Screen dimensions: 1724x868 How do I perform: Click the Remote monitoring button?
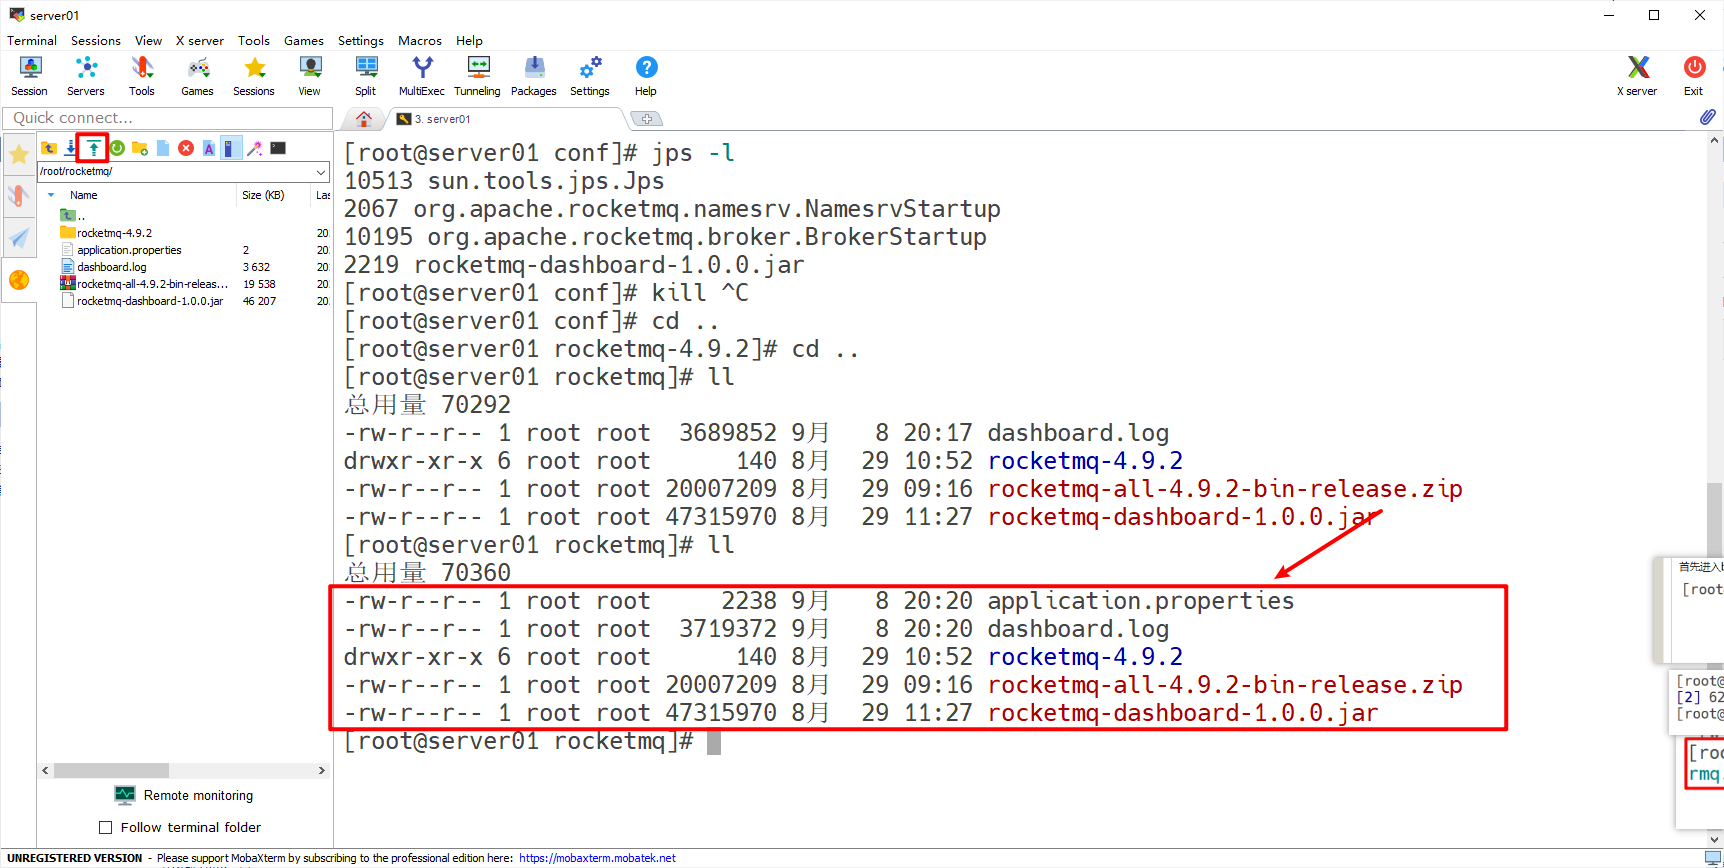point(185,796)
